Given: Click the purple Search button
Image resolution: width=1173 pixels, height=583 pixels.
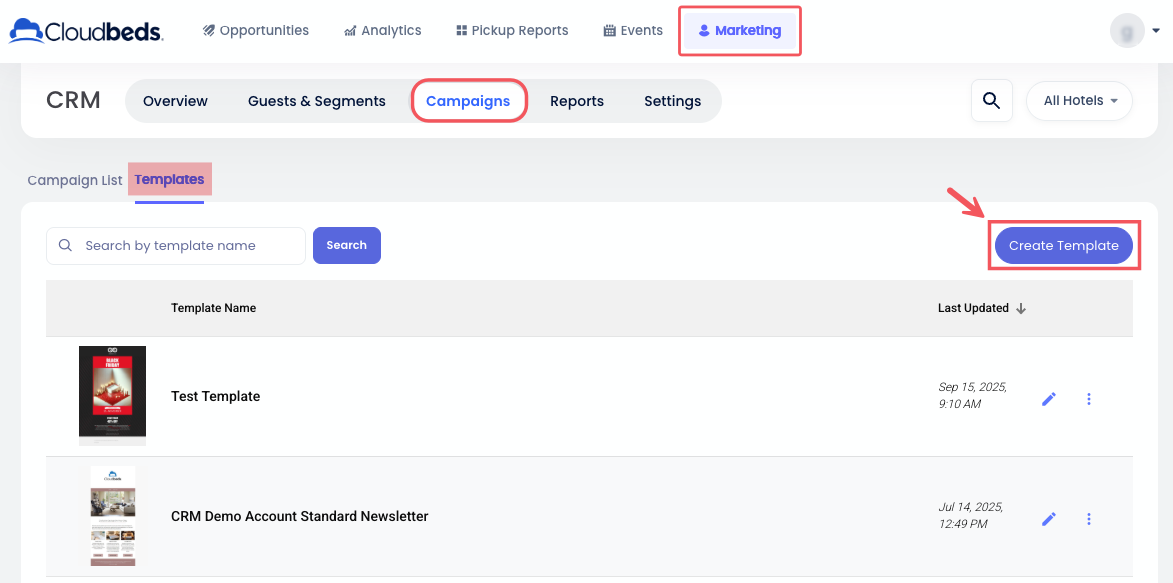Looking at the screenshot, I should [346, 245].
